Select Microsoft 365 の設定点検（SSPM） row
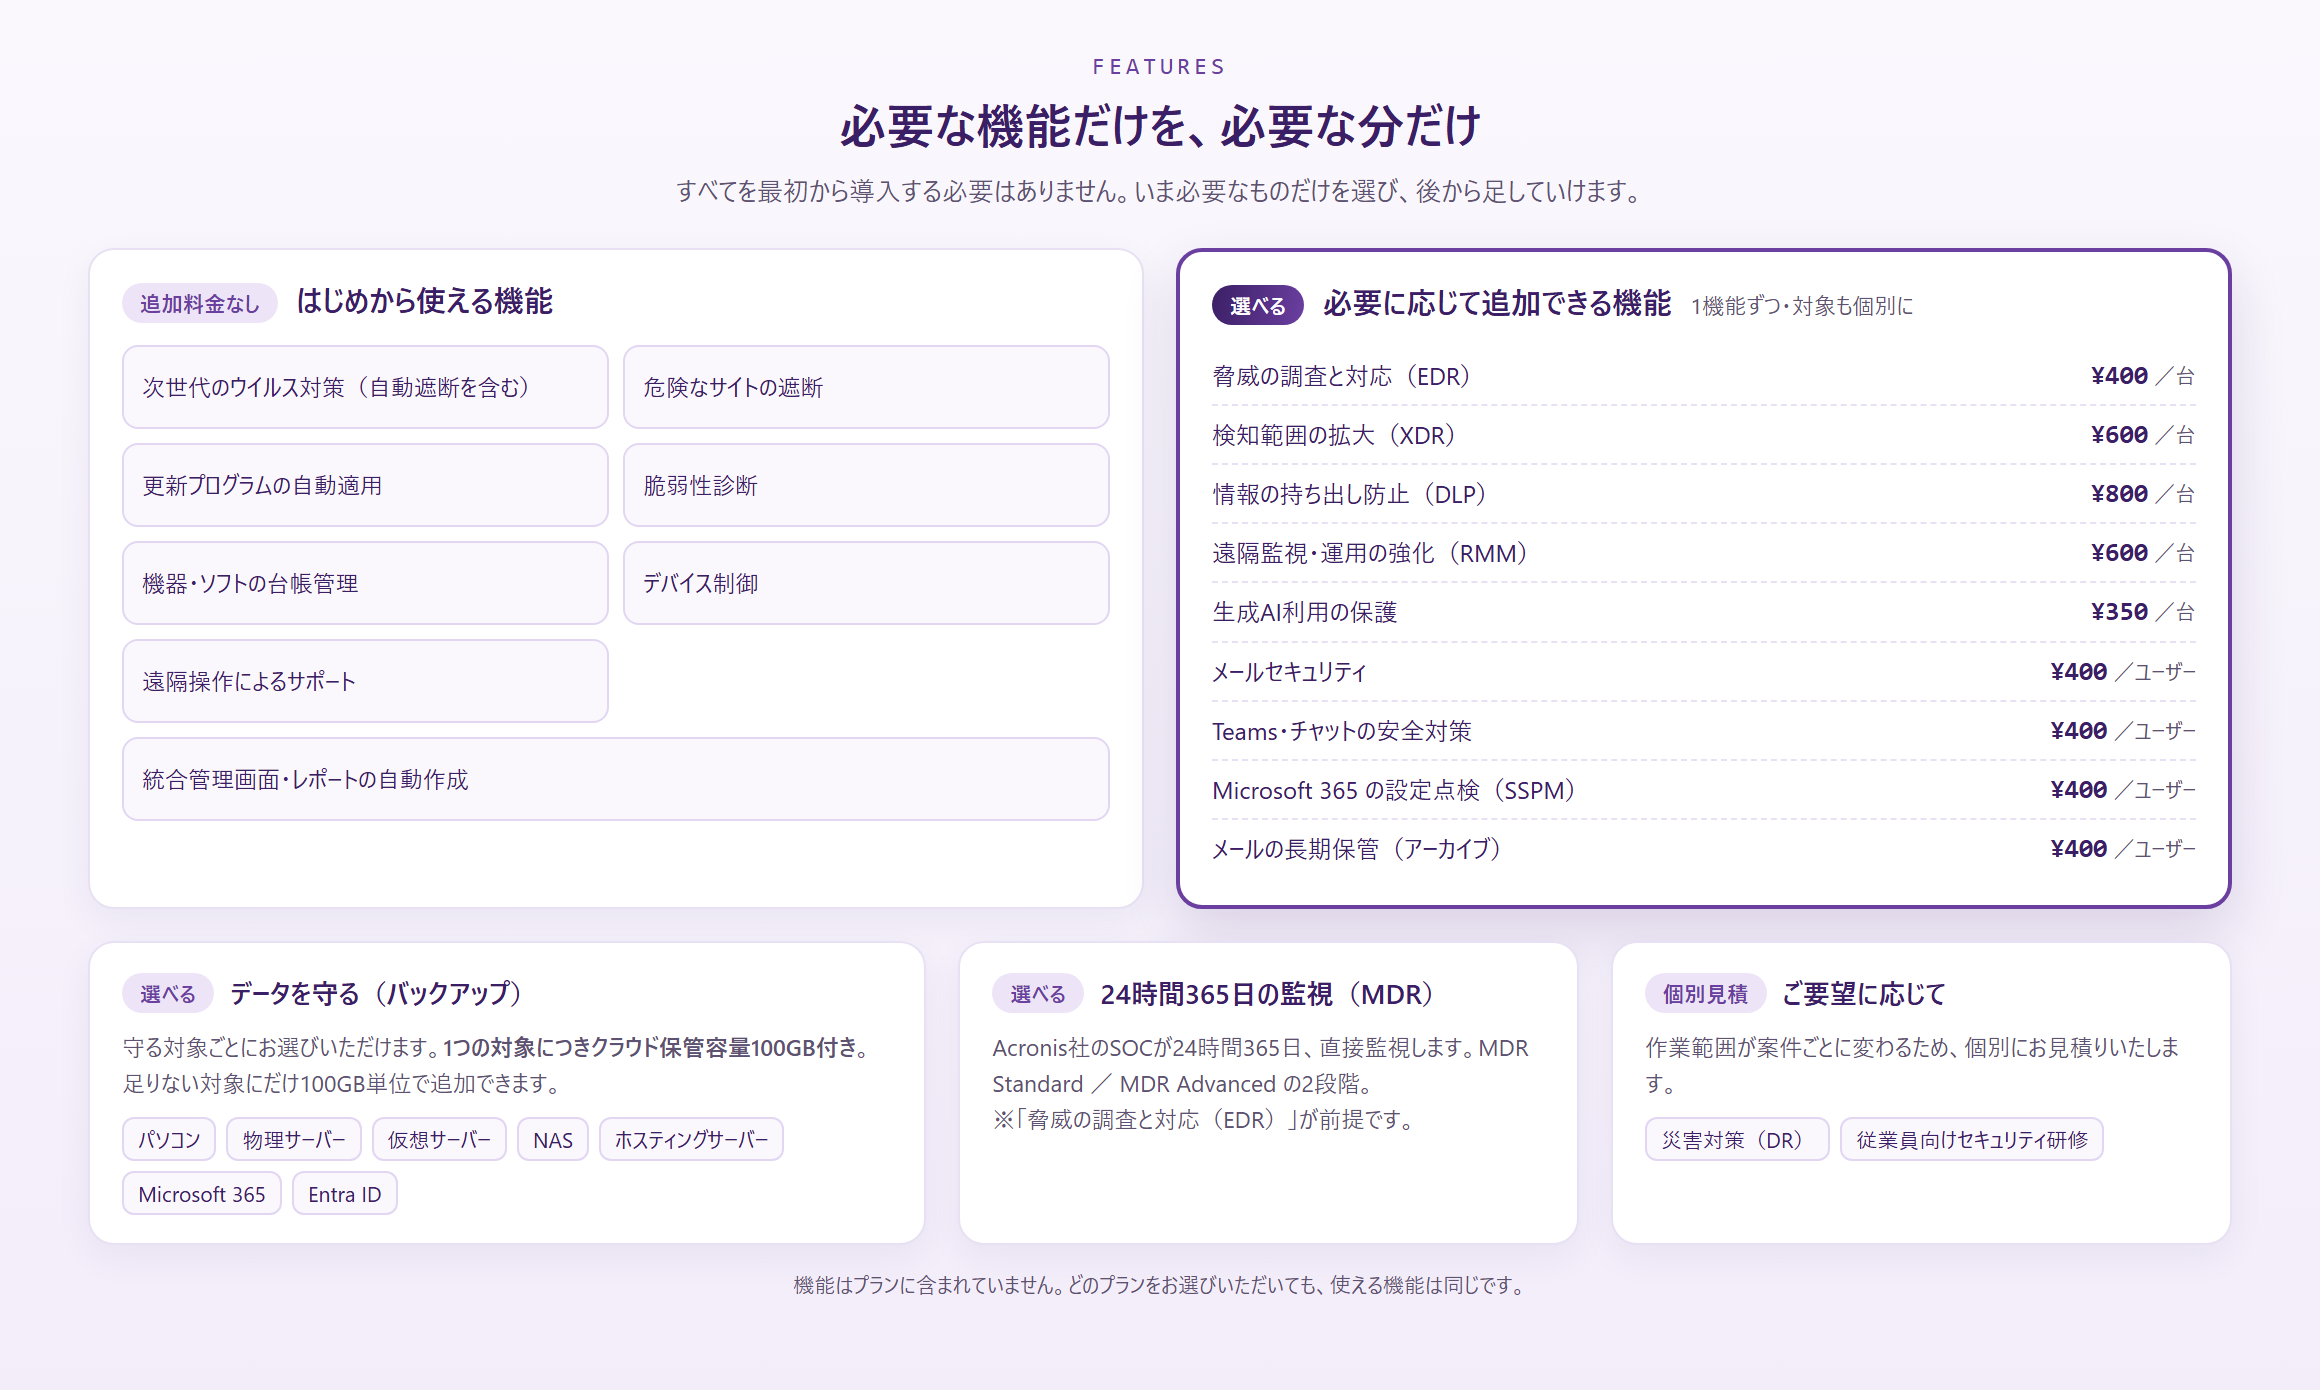The height and width of the screenshot is (1390, 2320). click(1704, 790)
